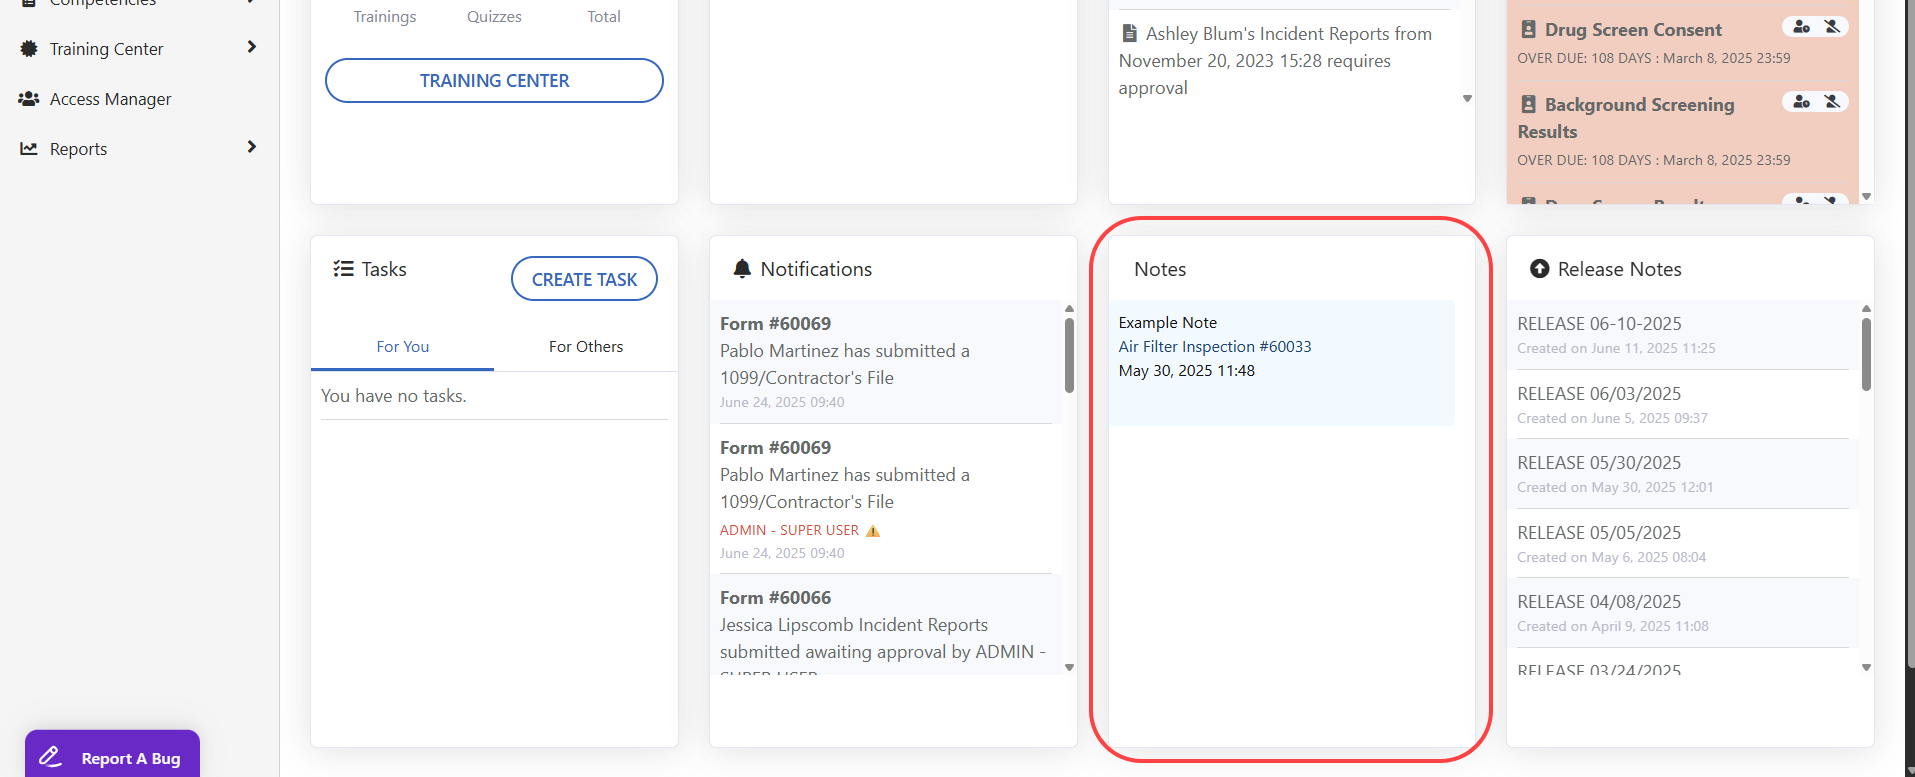Select the For You tasks tab

402,347
